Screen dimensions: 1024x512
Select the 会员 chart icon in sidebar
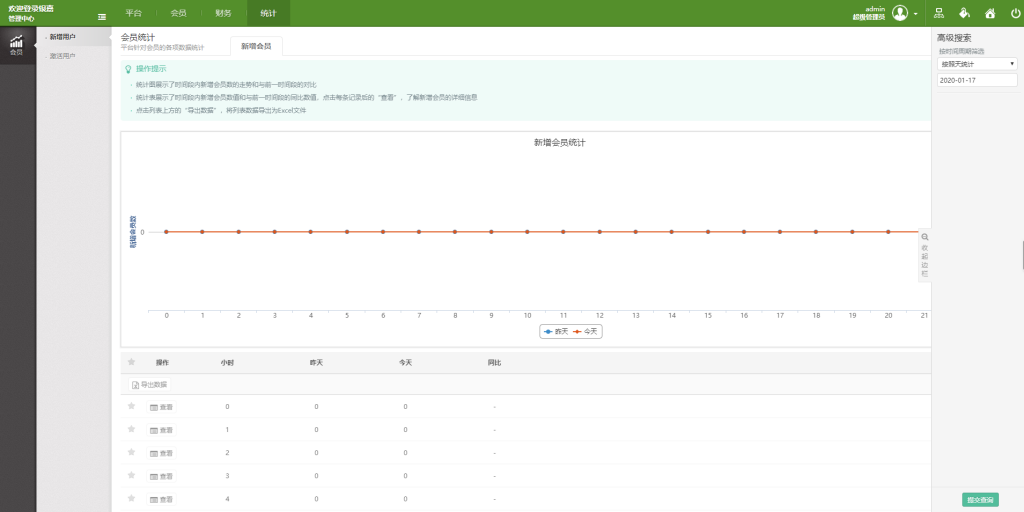pyautogui.click(x=16, y=43)
